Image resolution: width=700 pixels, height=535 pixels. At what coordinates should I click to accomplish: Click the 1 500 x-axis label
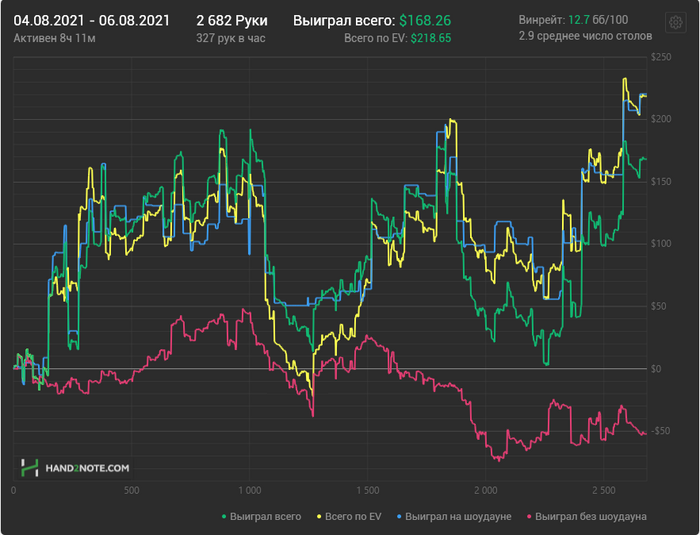(x=367, y=490)
